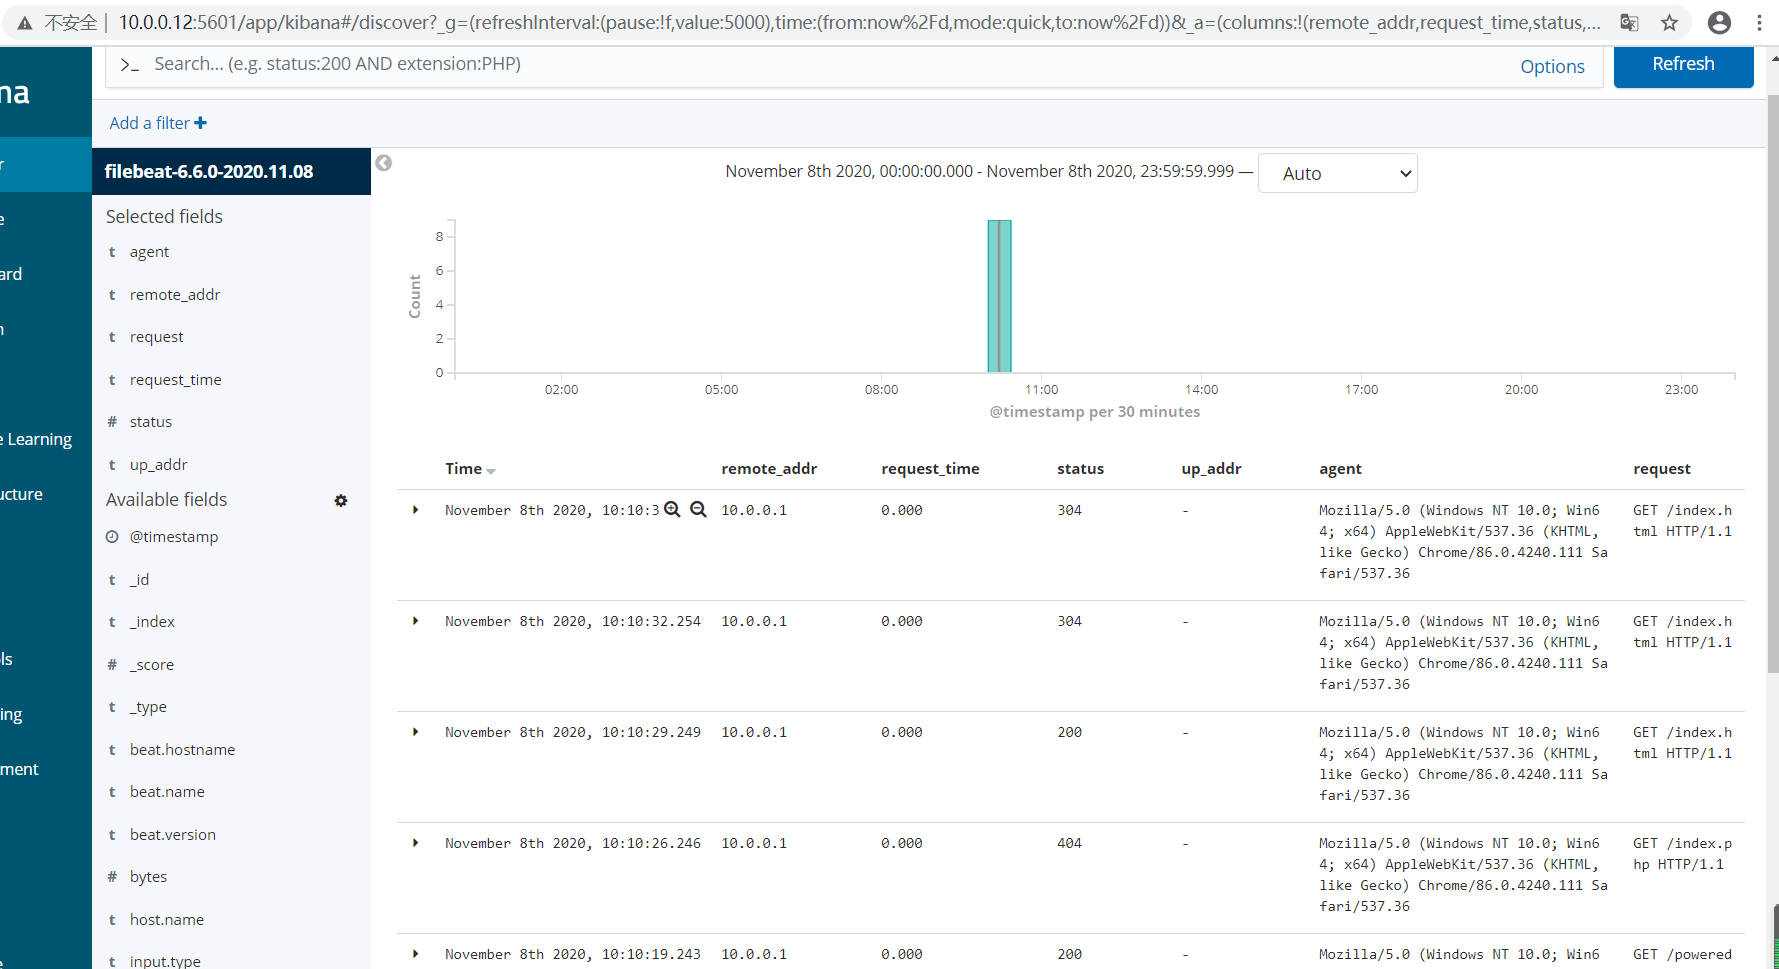
Task: Bookmark page with browser star icon
Action: (x=1669, y=22)
